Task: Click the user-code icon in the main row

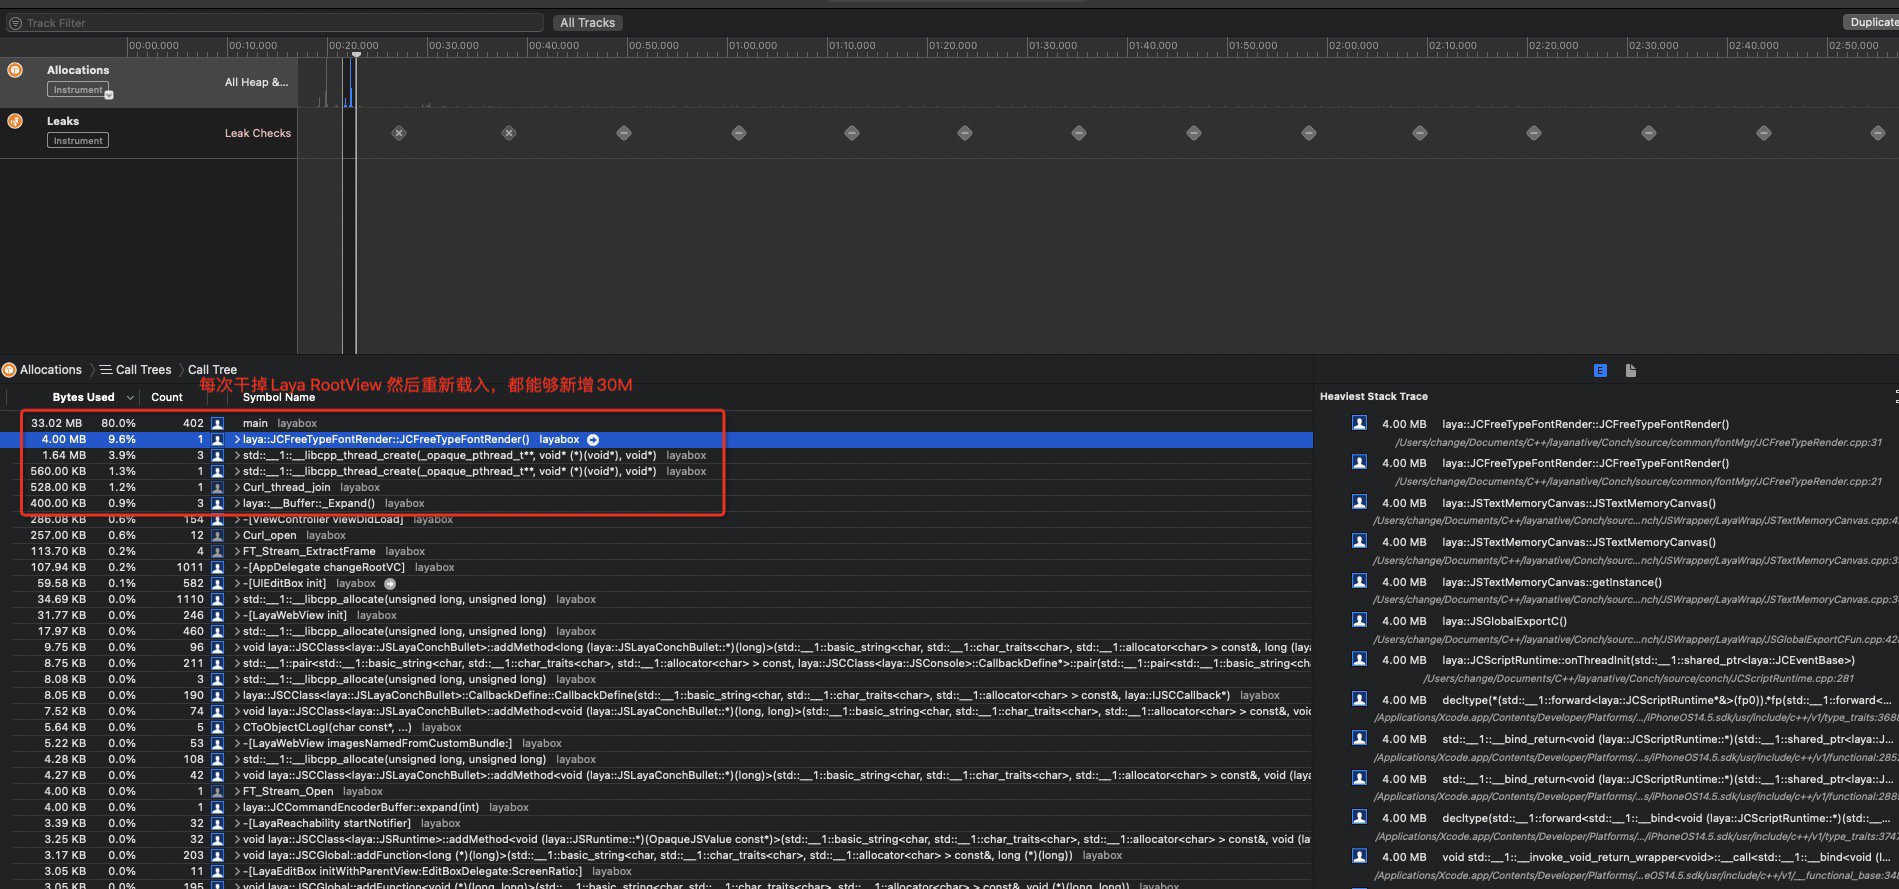Action: [217, 423]
